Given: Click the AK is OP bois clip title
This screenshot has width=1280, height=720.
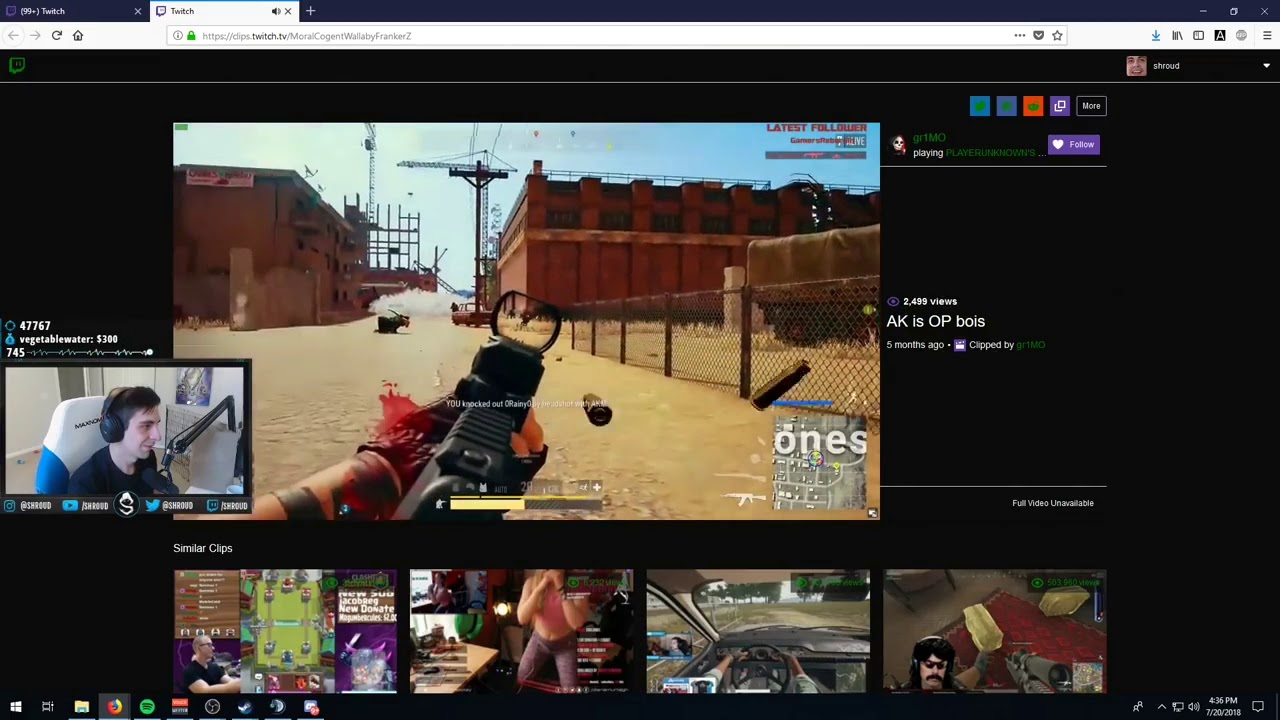Looking at the screenshot, I should (935, 321).
